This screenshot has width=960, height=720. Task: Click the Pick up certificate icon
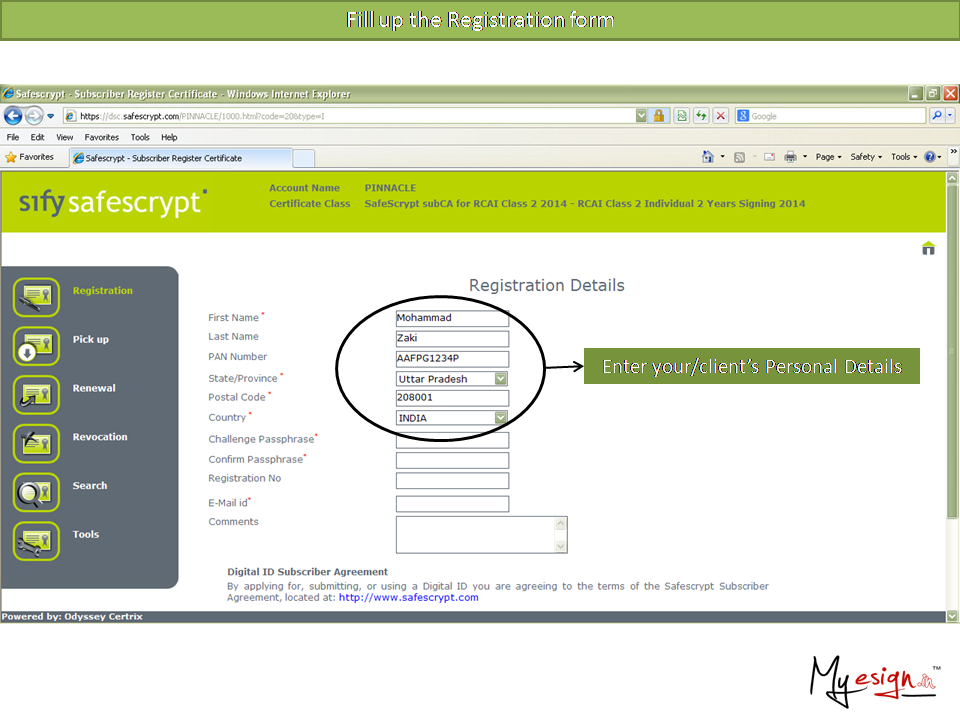tap(37, 346)
